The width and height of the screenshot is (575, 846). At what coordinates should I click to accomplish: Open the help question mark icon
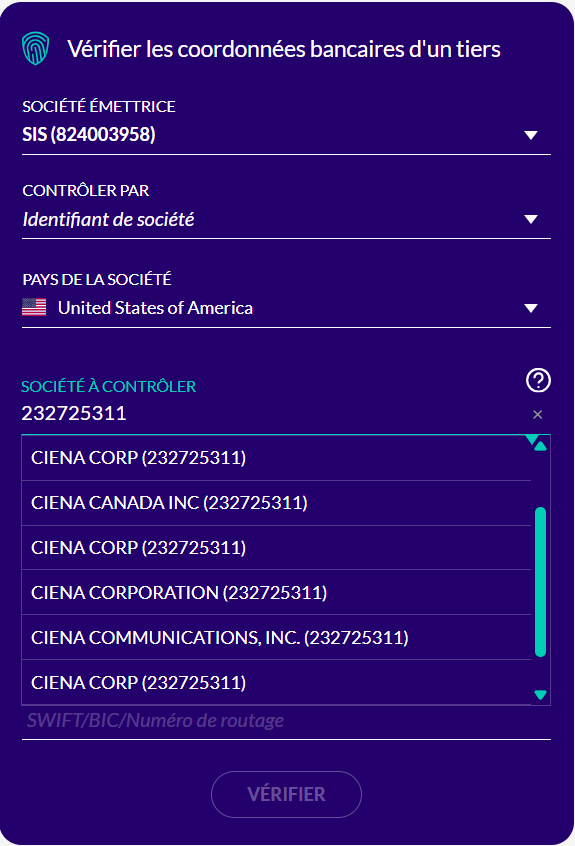pyautogui.click(x=538, y=380)
